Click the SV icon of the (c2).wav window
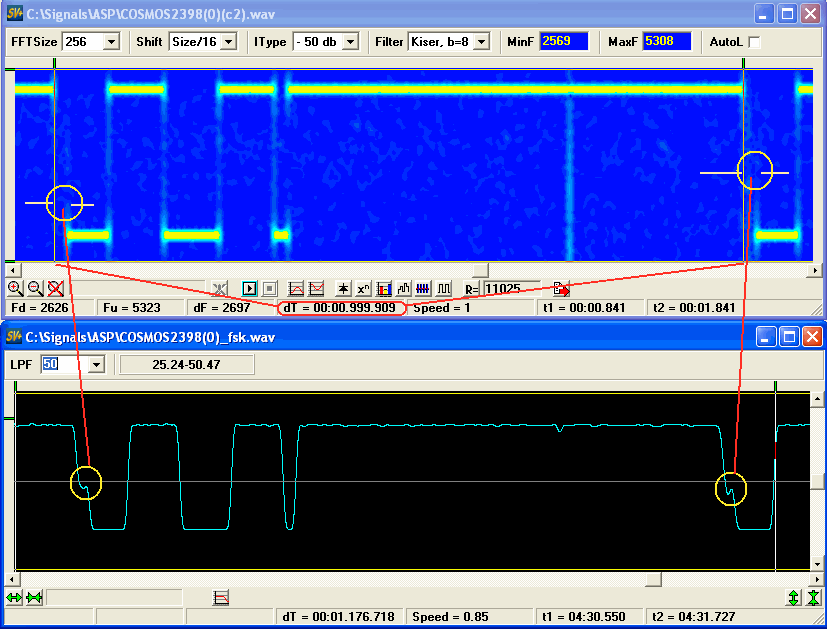 (x=15, y=14)
